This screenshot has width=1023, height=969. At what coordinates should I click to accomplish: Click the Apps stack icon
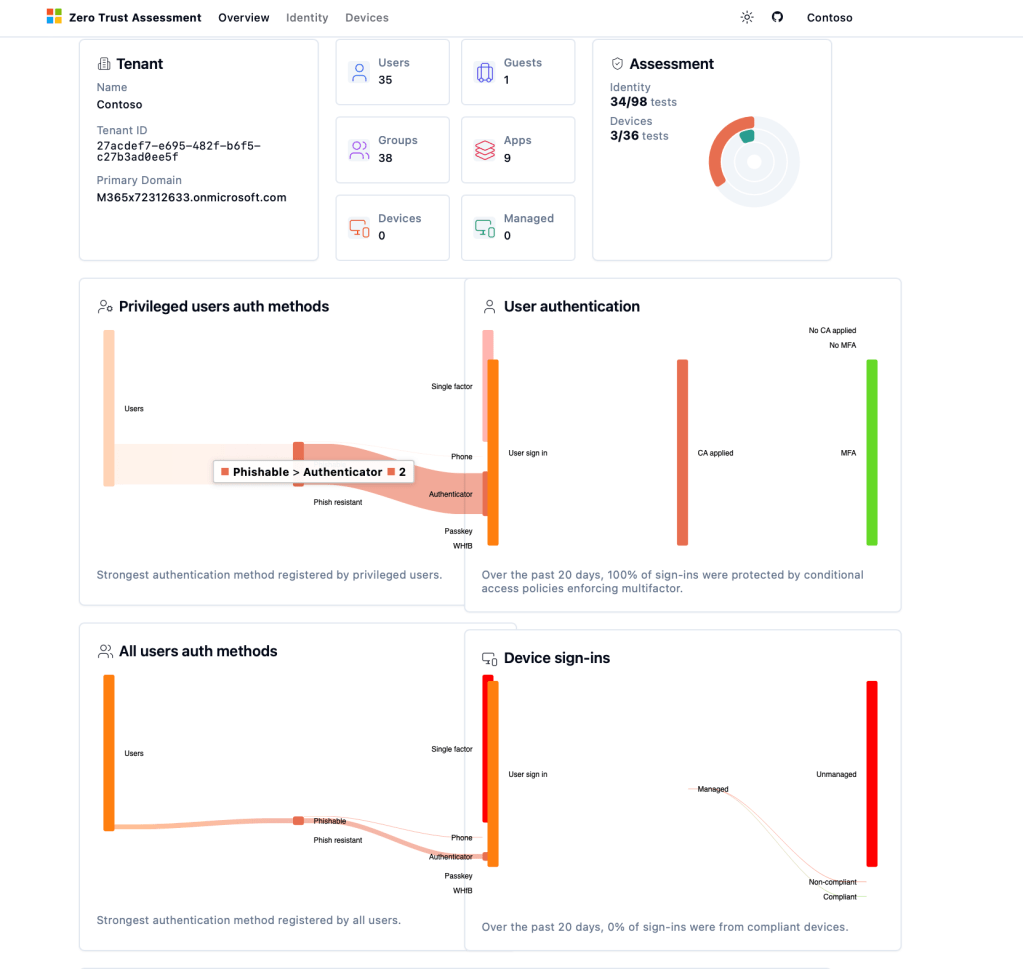[x=485, y=150]
